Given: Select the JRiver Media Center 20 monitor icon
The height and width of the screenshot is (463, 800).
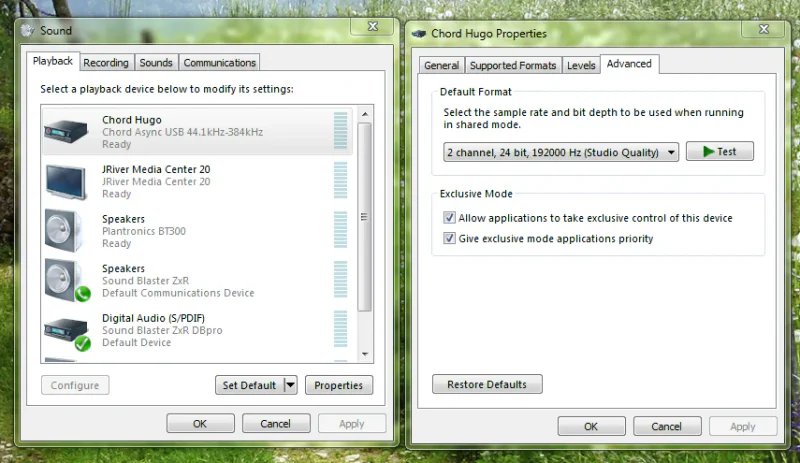Looking at the screenshot, I should 66,182.
